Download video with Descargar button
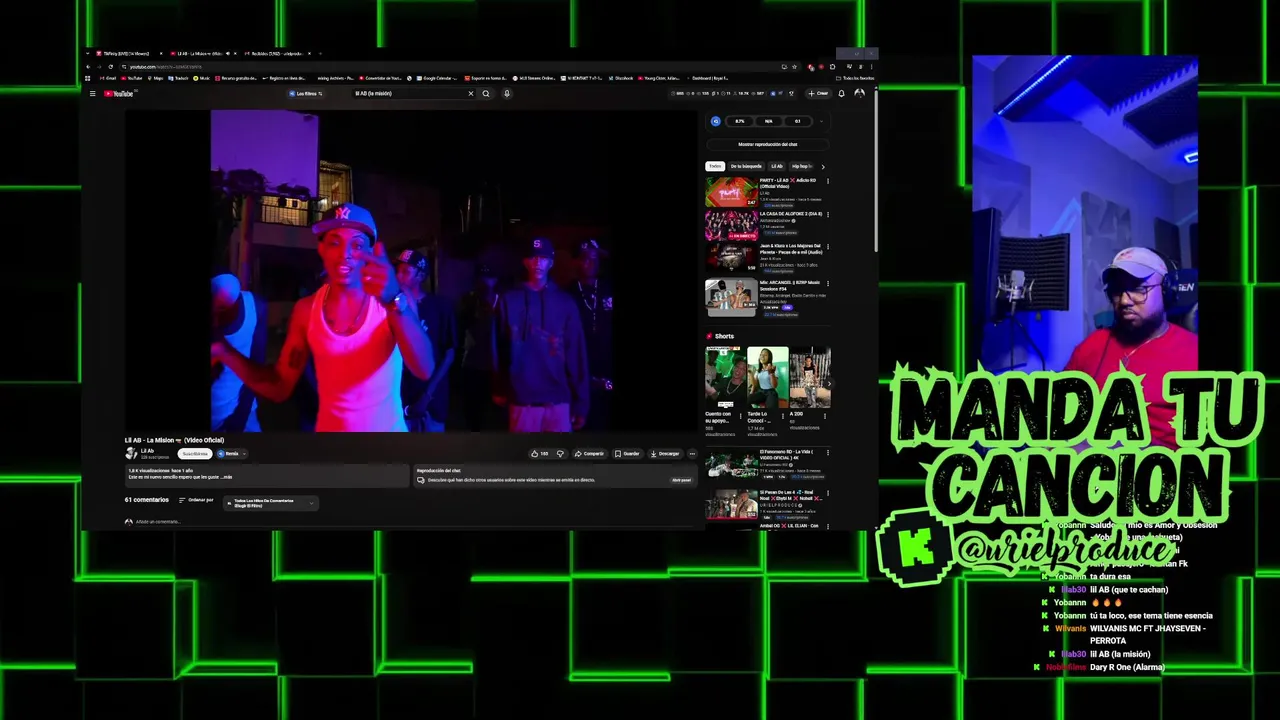This screenshot has height=720, width=1280. tap(665, 454)
